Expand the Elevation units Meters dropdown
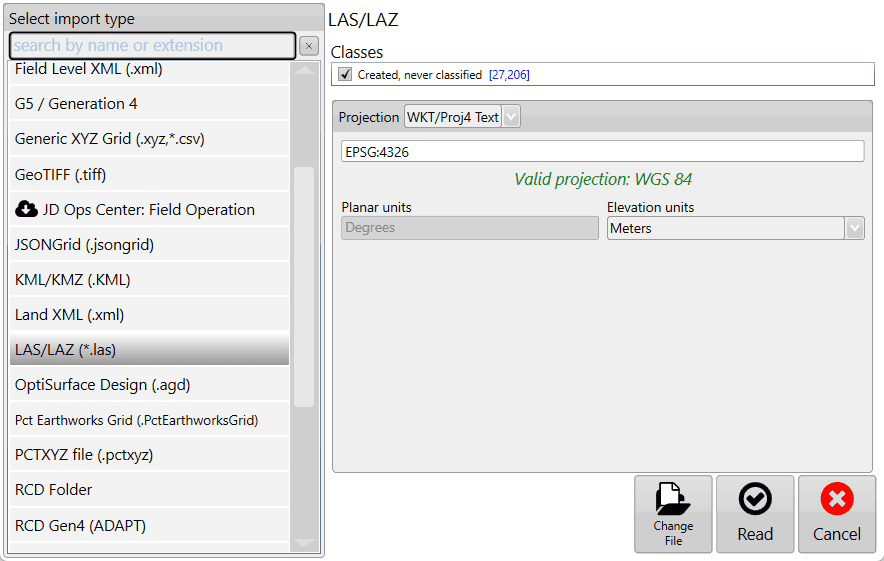This screenshot has width=884, height=561. pyautogui.click(x=854, y=228)
